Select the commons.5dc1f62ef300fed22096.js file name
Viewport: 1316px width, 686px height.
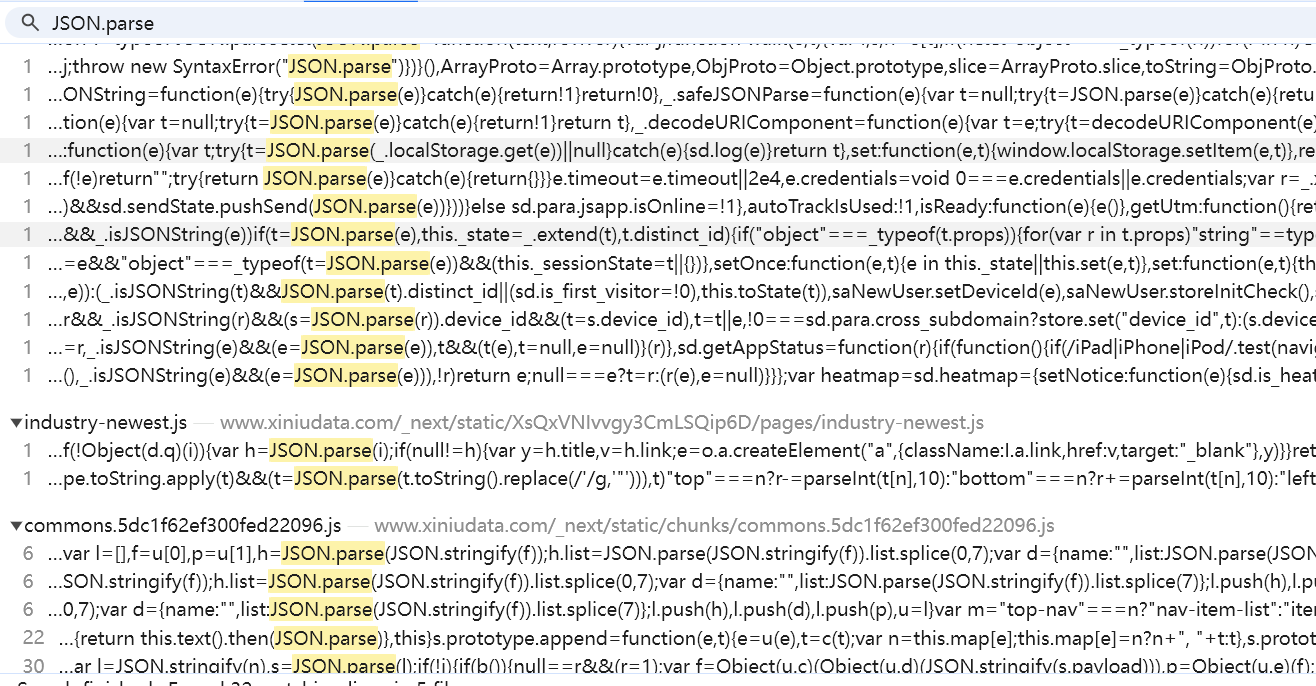(x=183, y=525)
